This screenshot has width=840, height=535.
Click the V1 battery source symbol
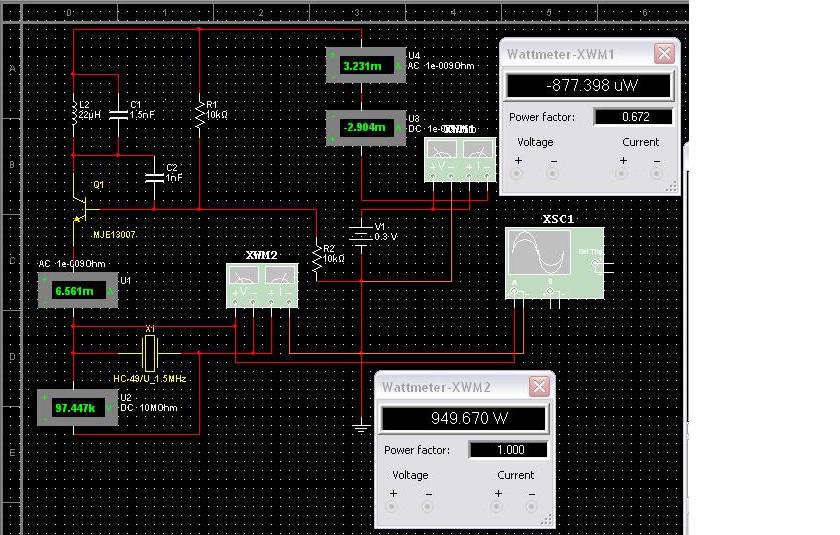[x=356, y=234]
